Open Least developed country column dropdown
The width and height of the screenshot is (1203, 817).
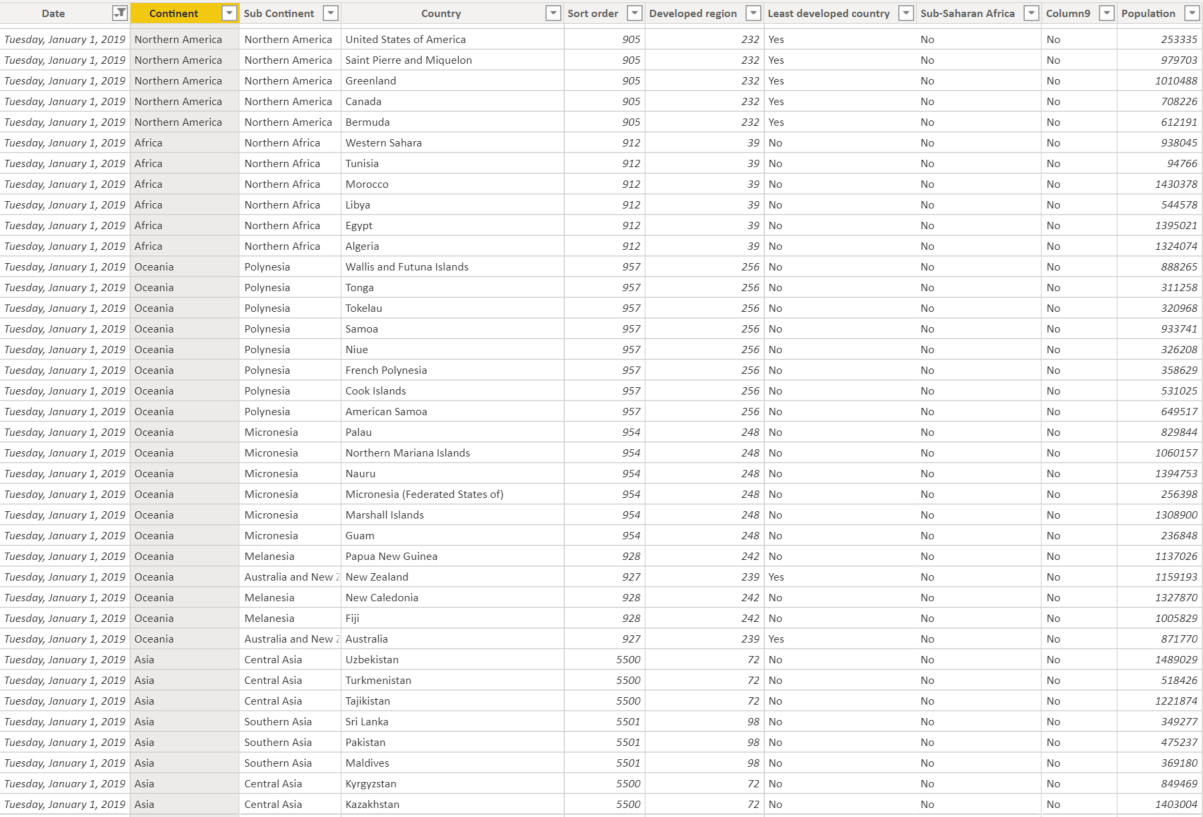coord(906,13)
